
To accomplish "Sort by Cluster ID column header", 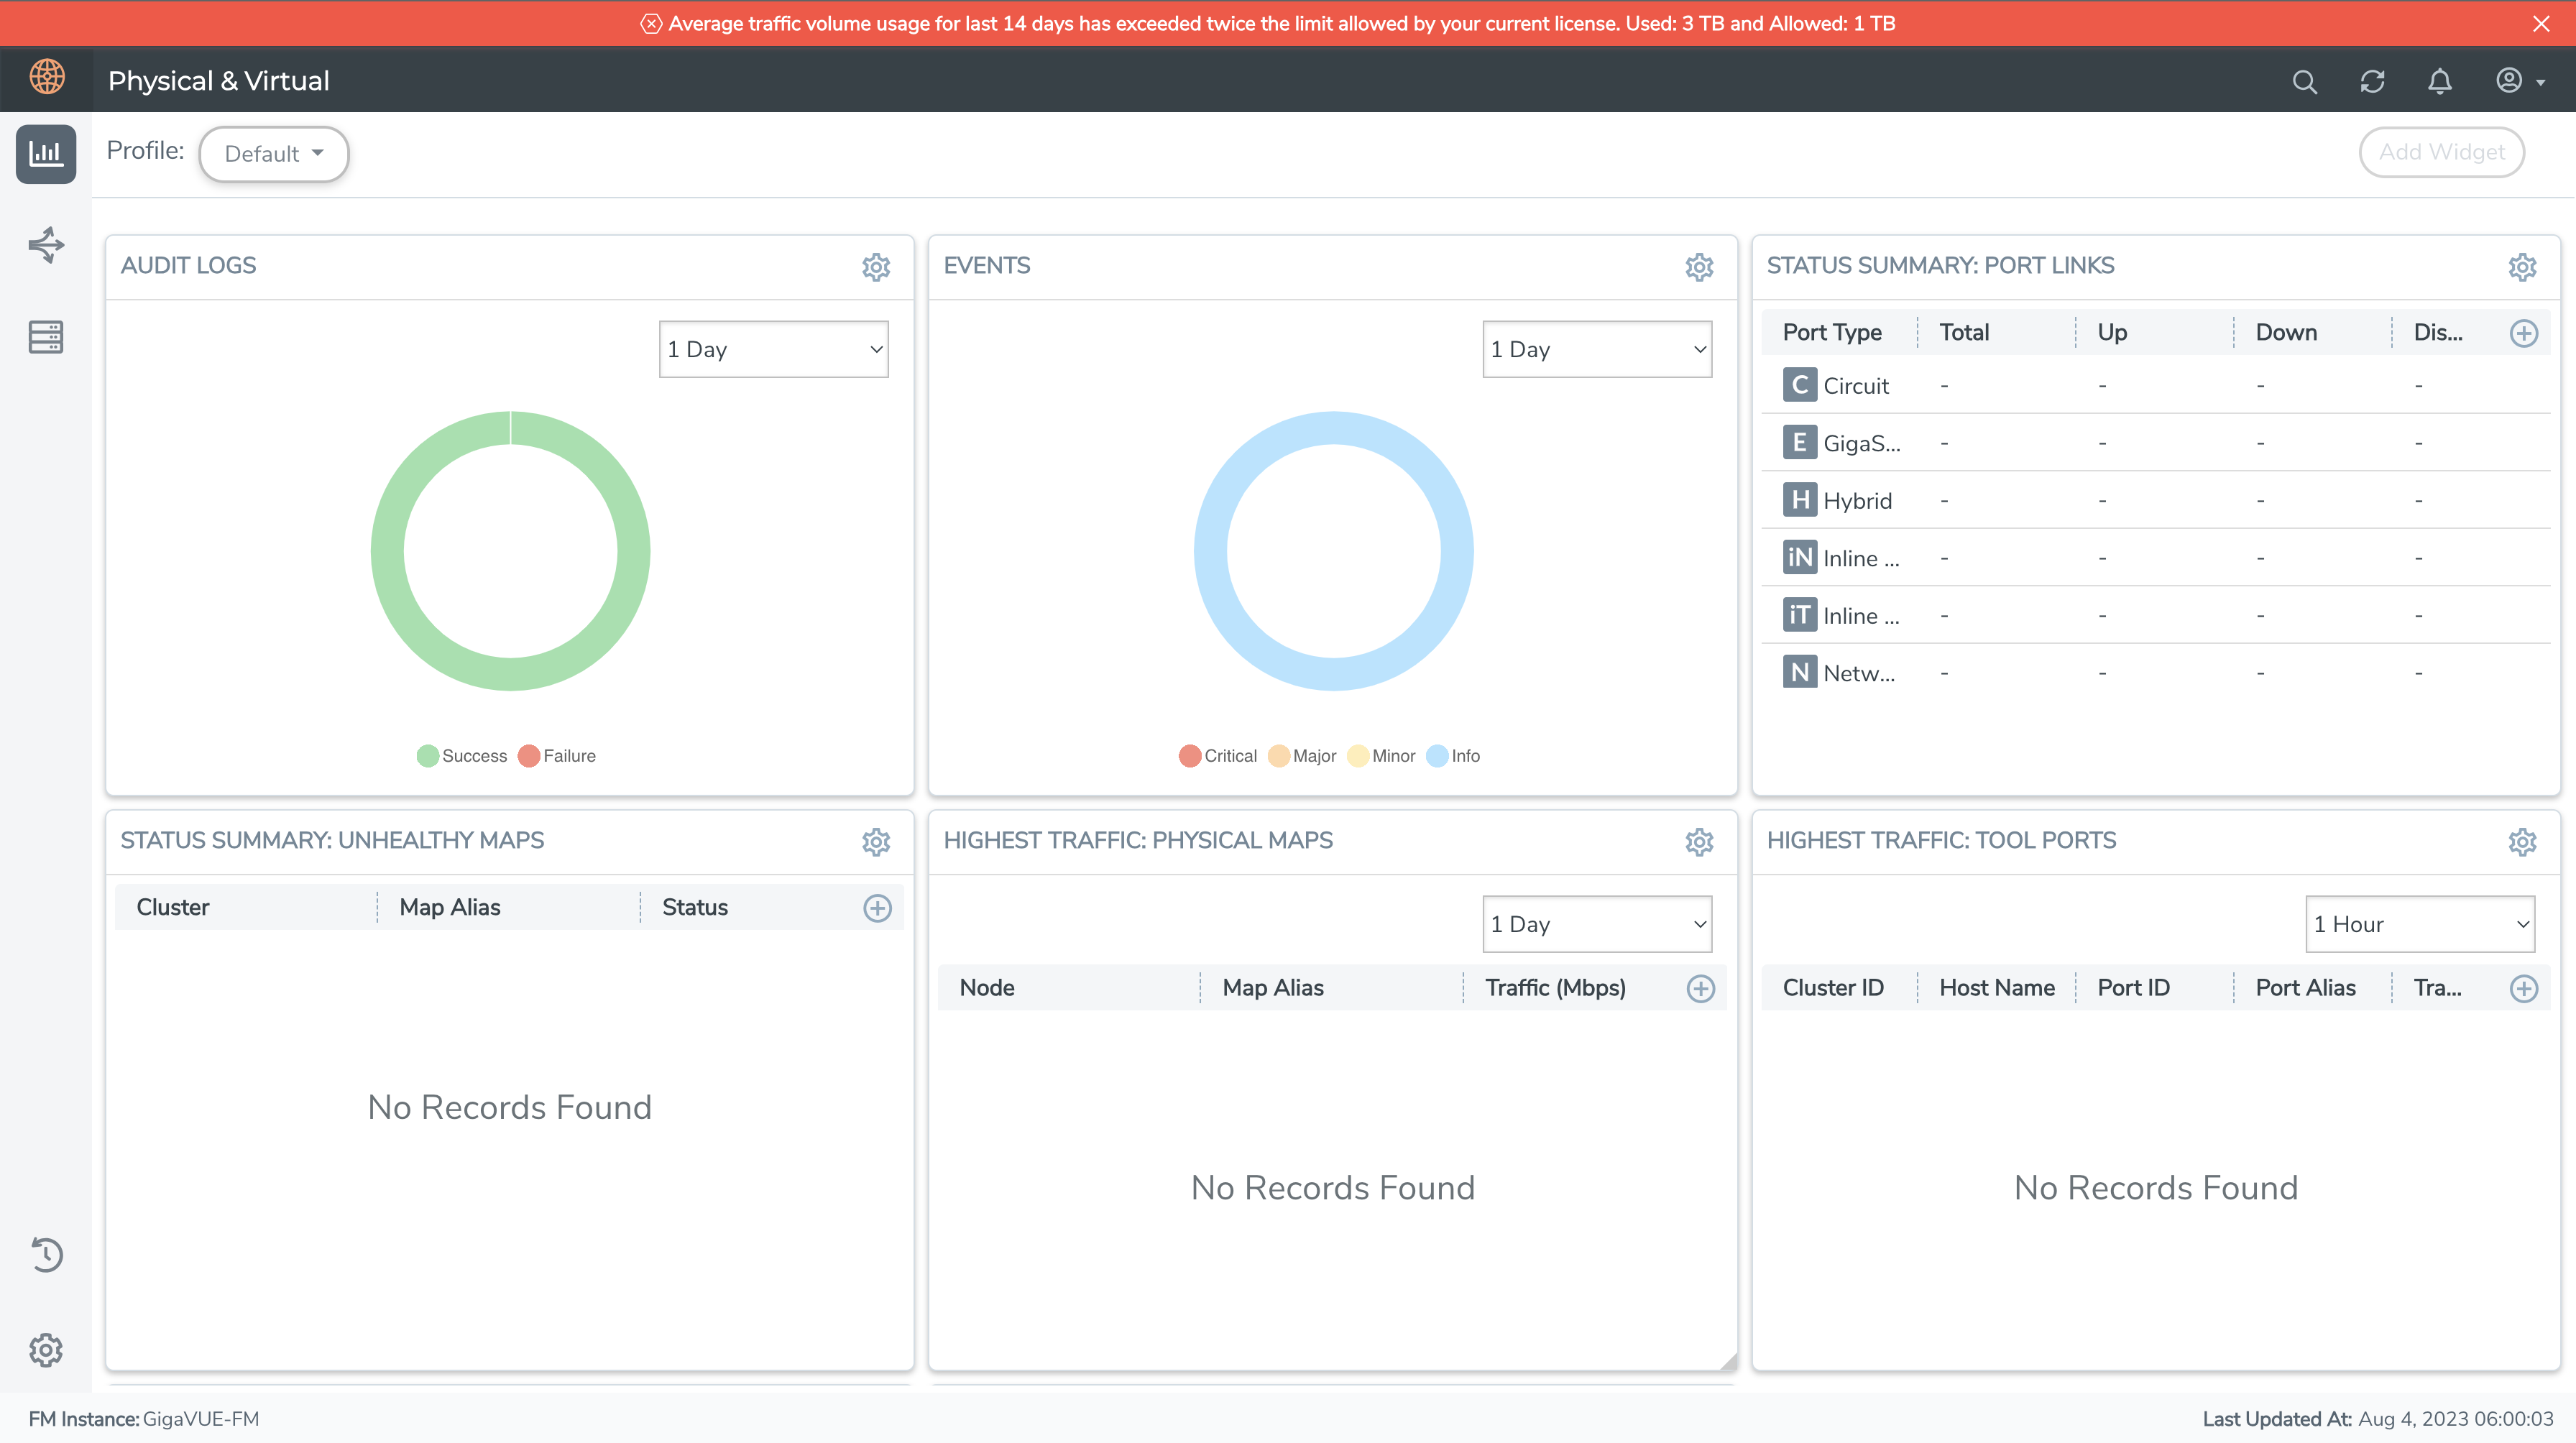I will [1833, 988].
